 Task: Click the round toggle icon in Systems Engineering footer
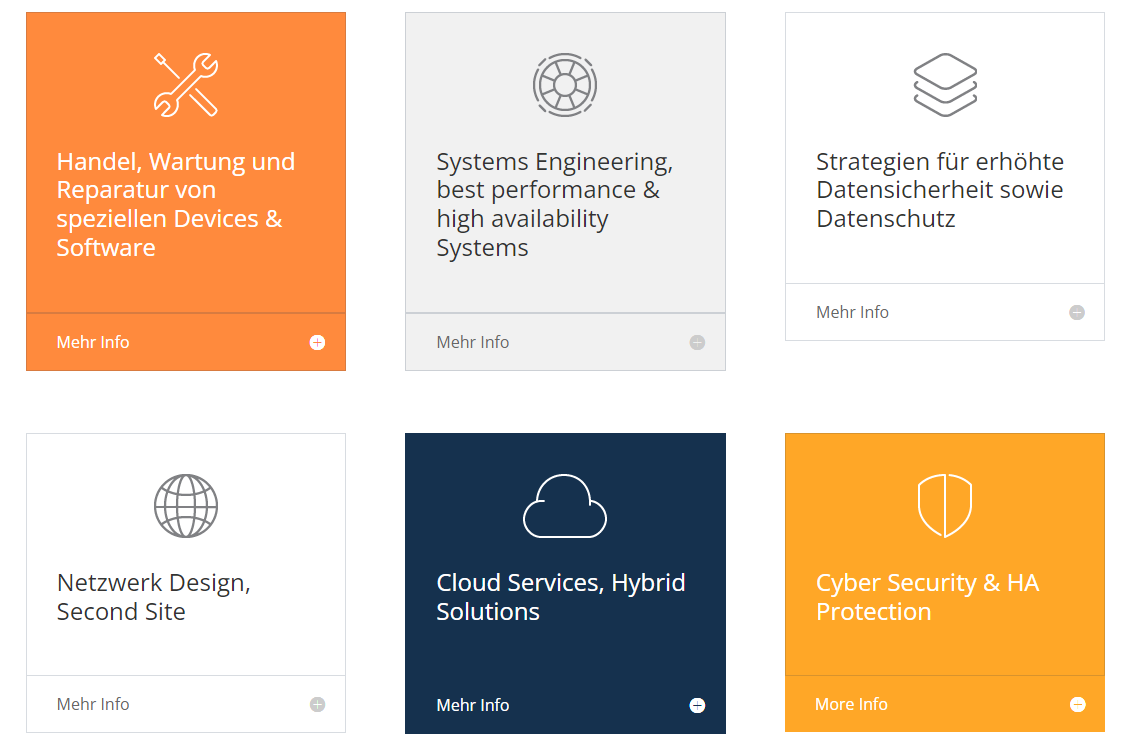coord(697,342)
